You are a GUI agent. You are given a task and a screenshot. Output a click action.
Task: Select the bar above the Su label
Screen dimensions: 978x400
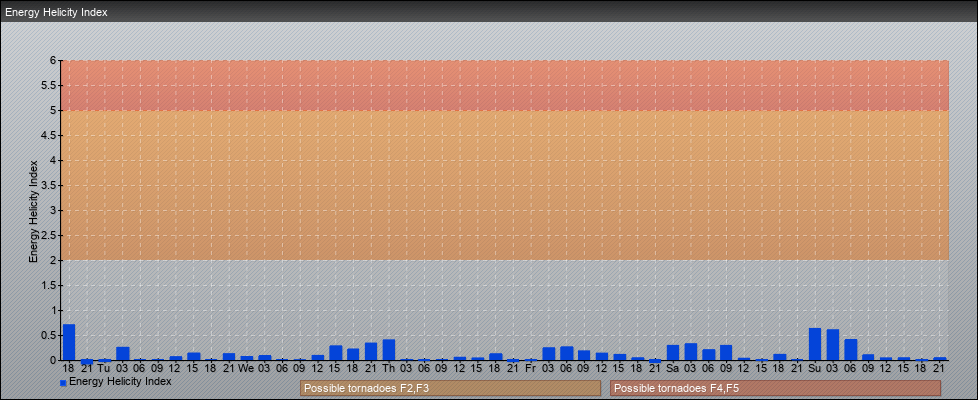tap(815, 344)
